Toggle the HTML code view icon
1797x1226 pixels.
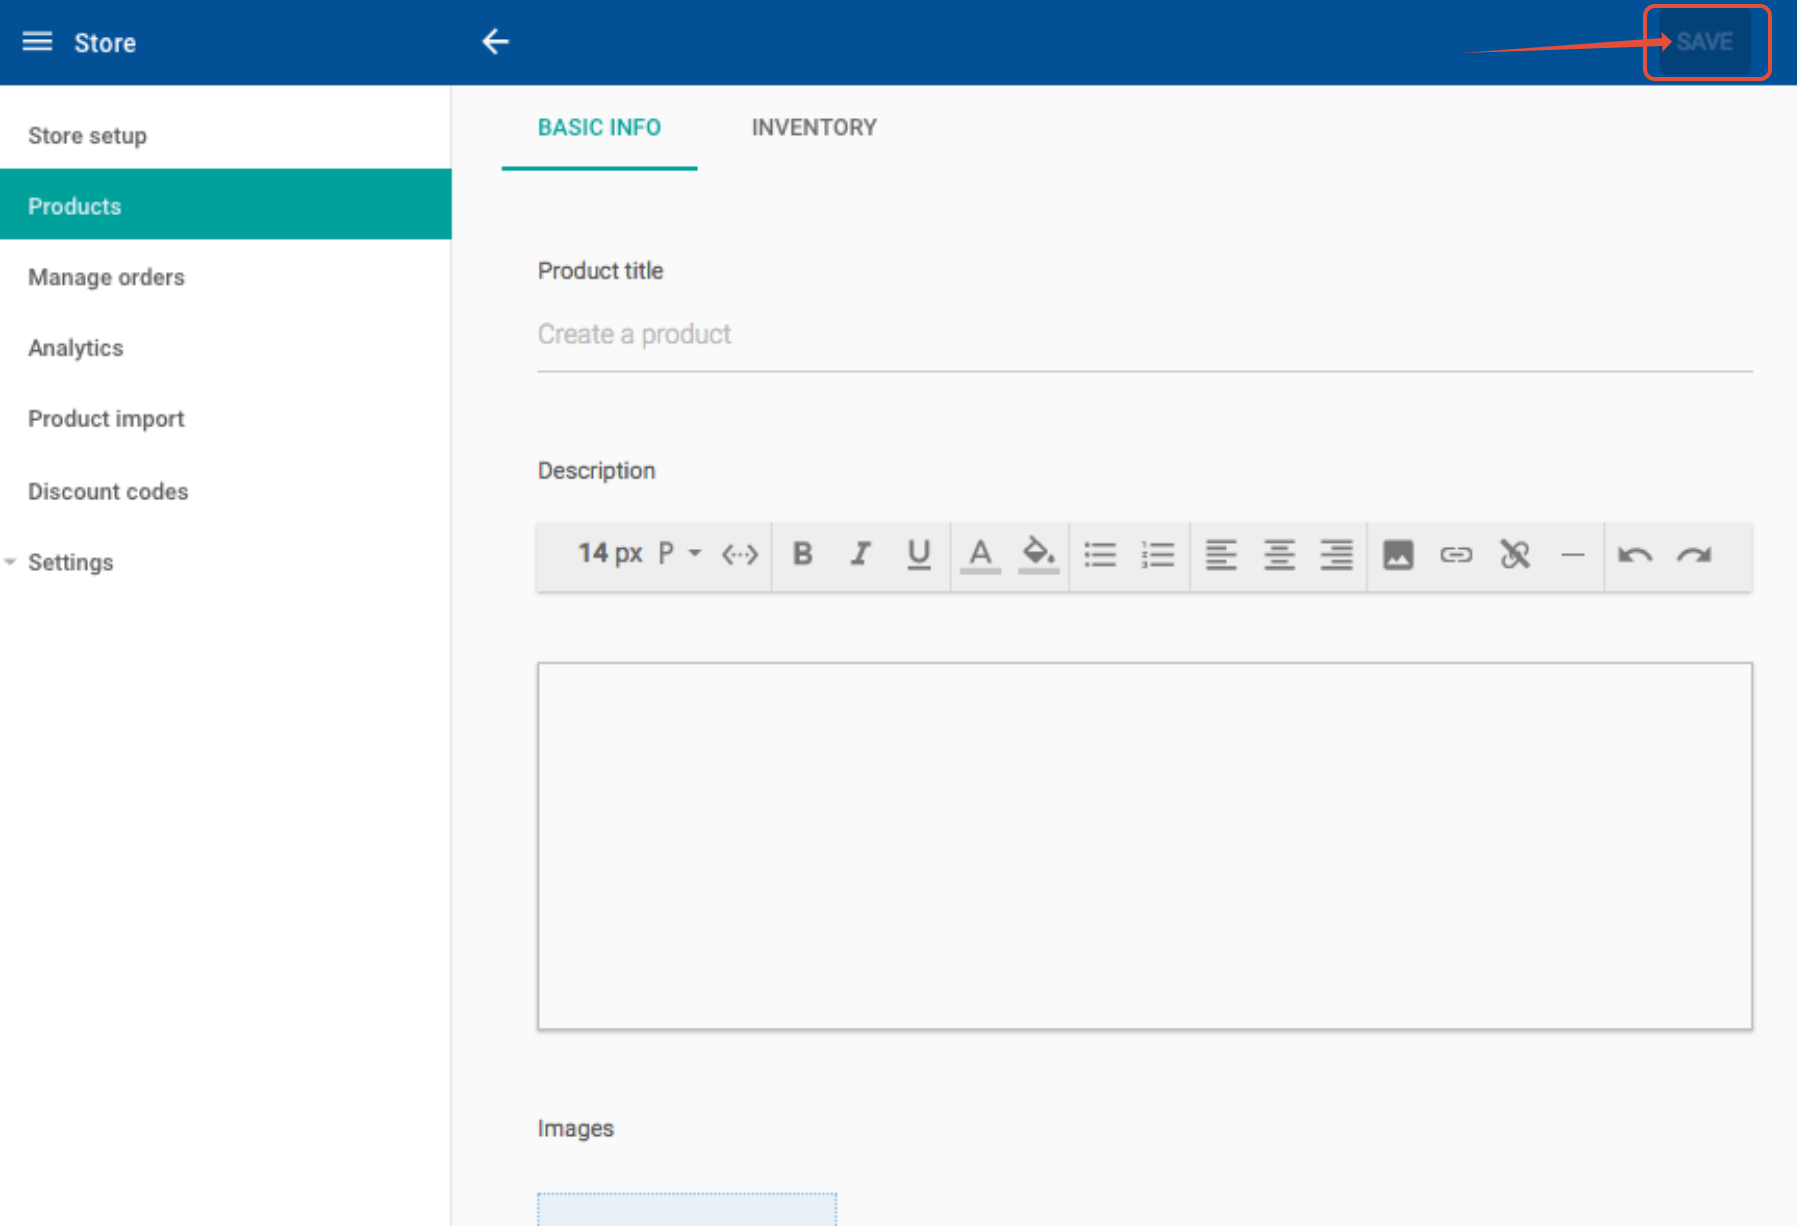coord(740,554)
